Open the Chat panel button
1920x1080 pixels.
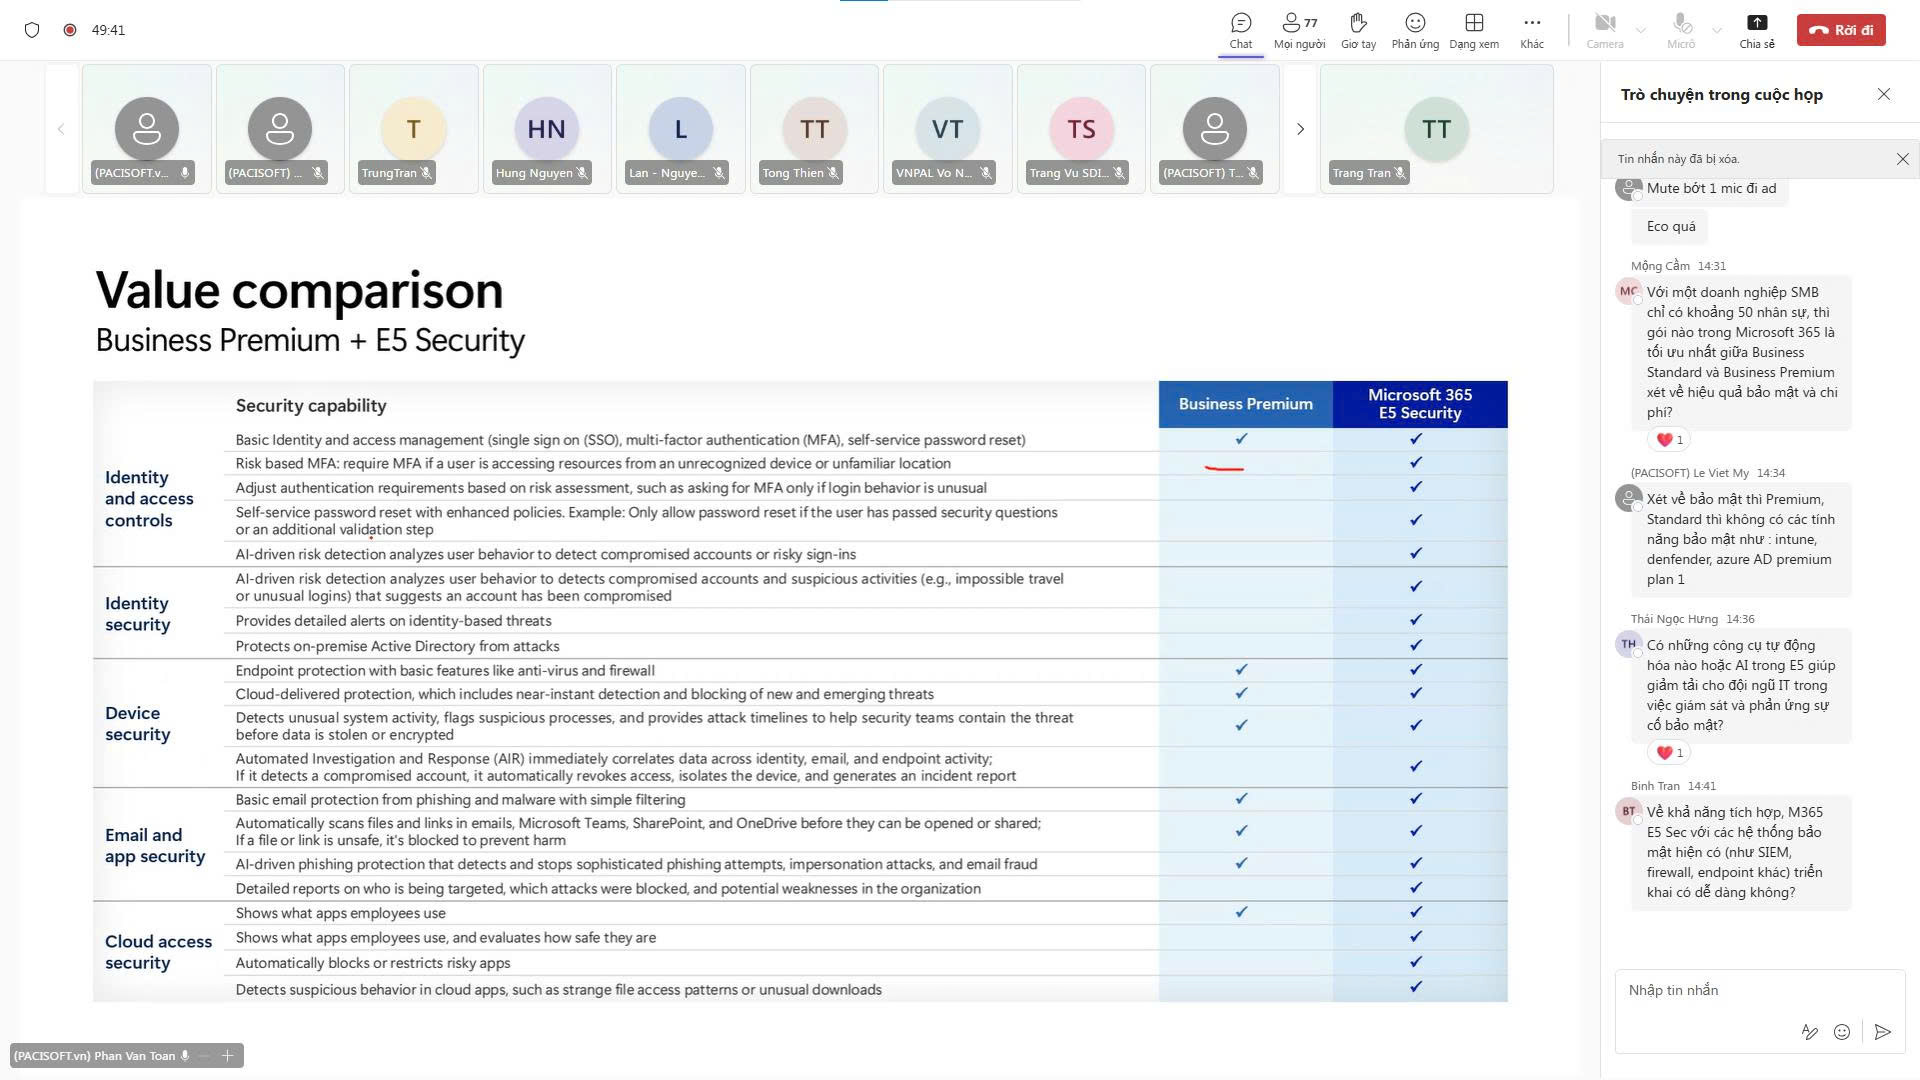[1241, 30]
